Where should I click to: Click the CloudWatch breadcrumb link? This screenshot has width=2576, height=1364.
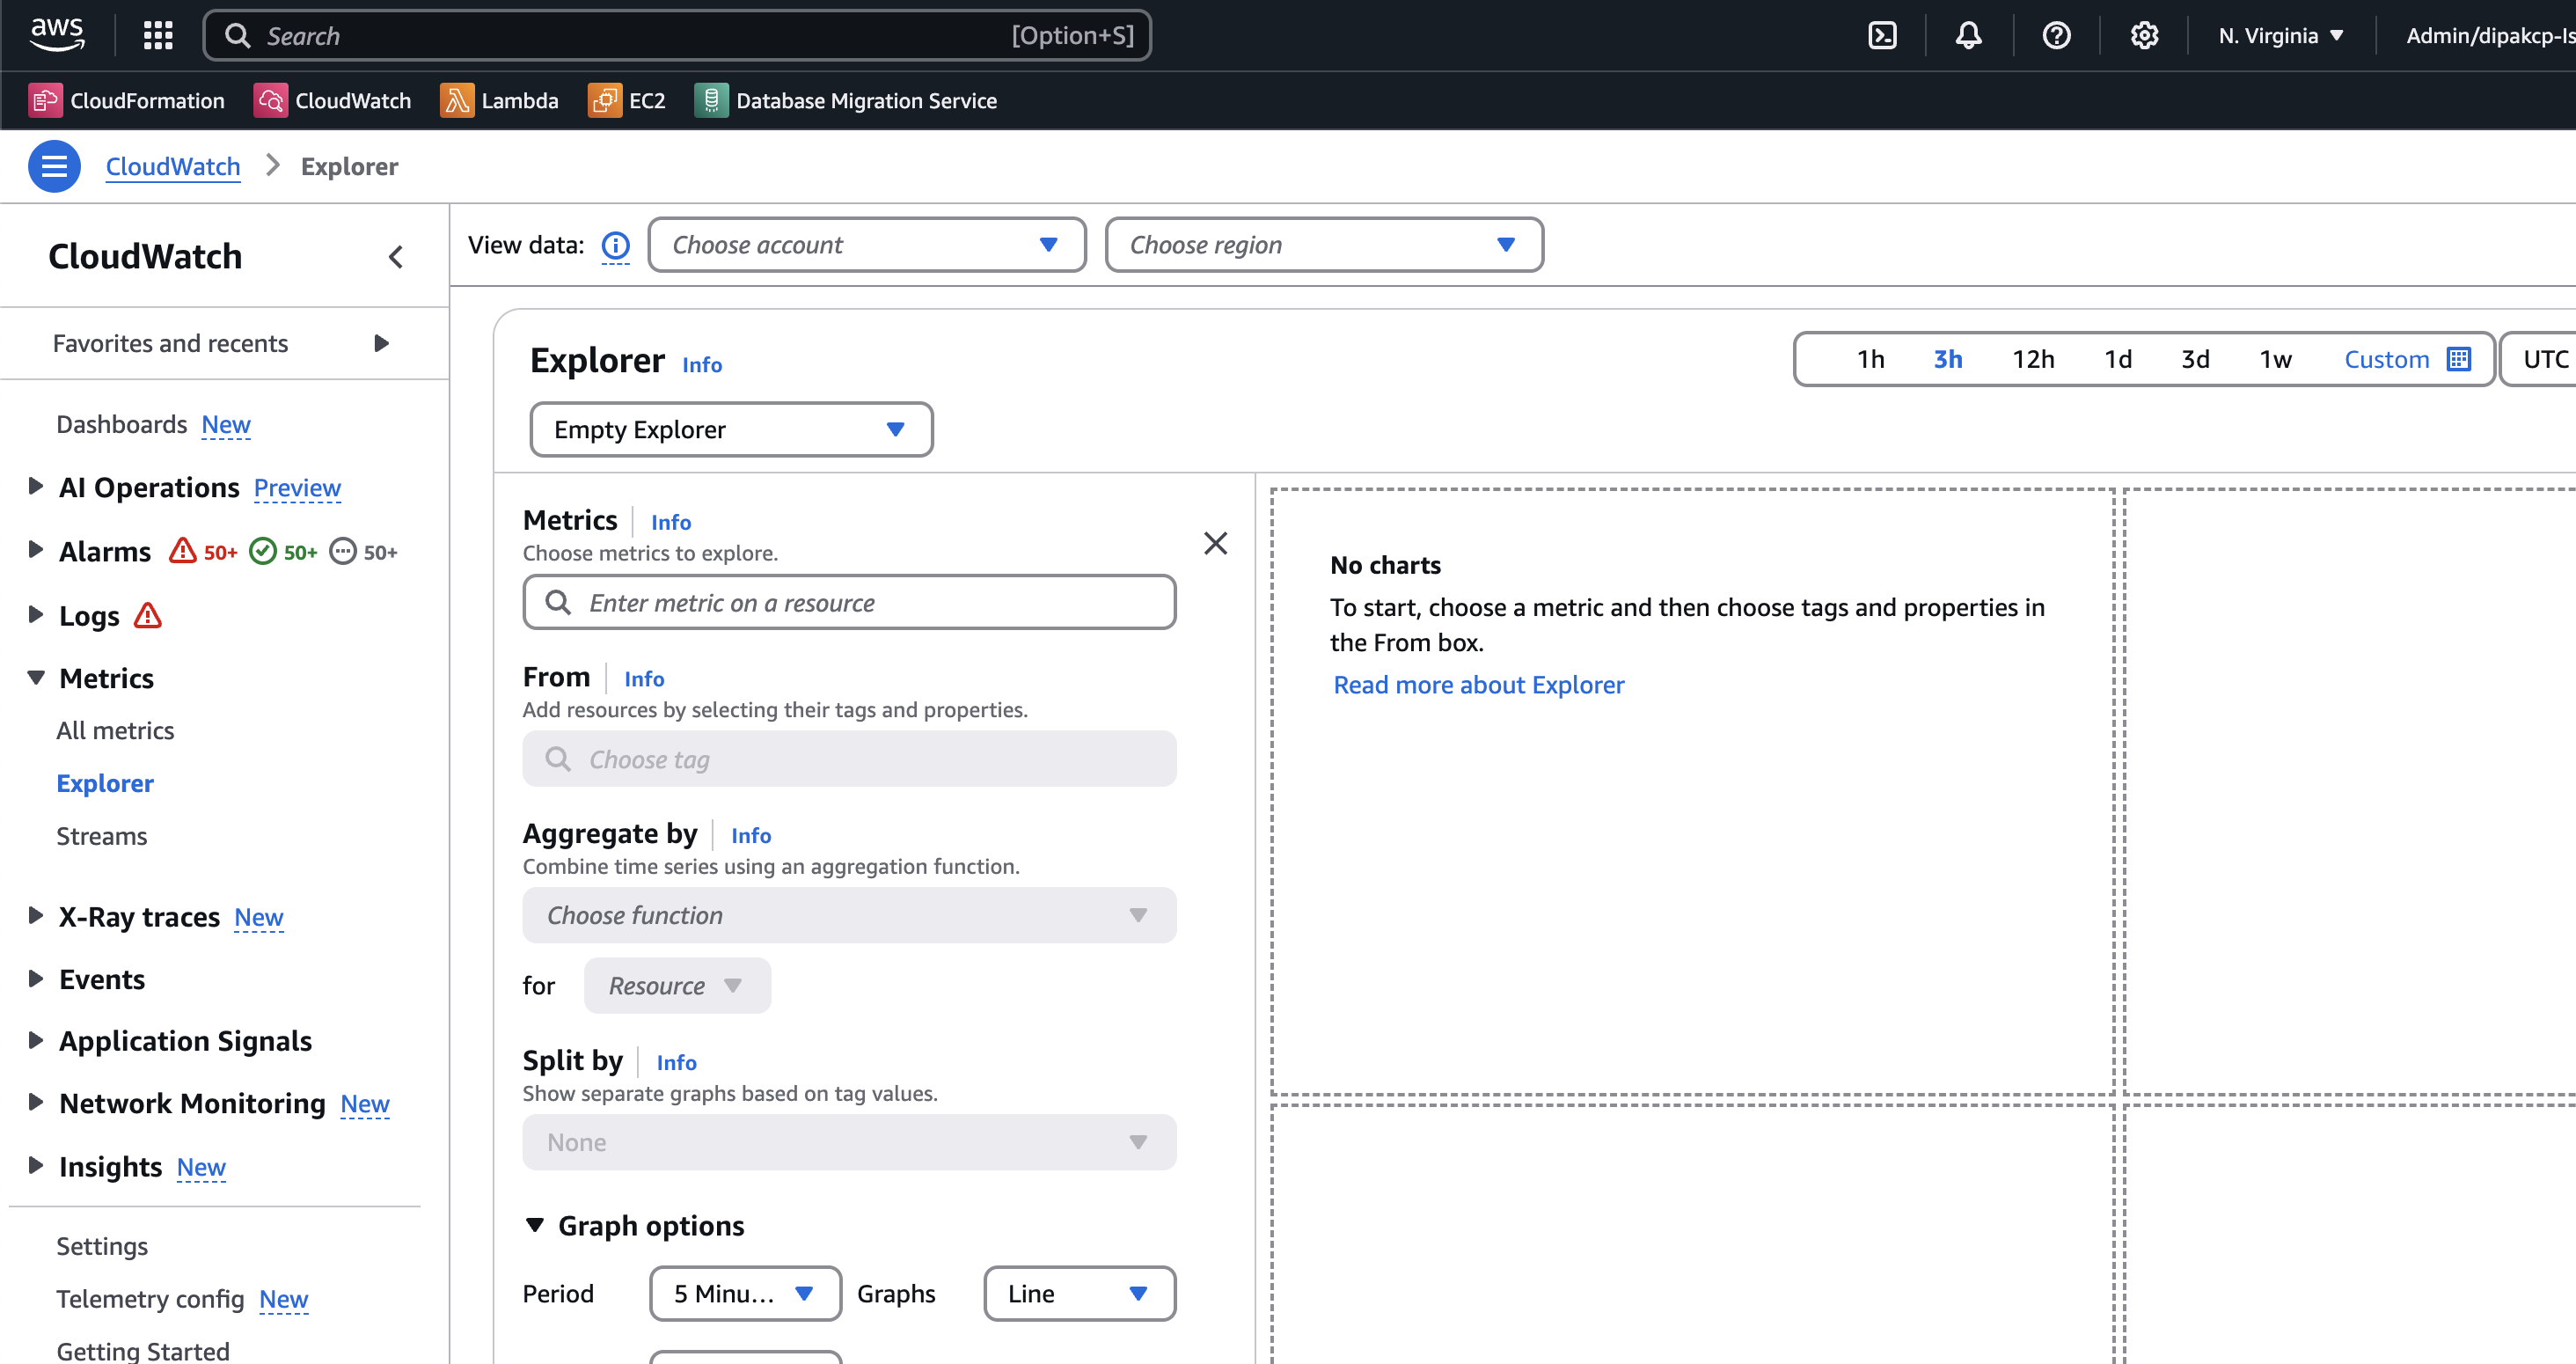click(x=173, y=166)
